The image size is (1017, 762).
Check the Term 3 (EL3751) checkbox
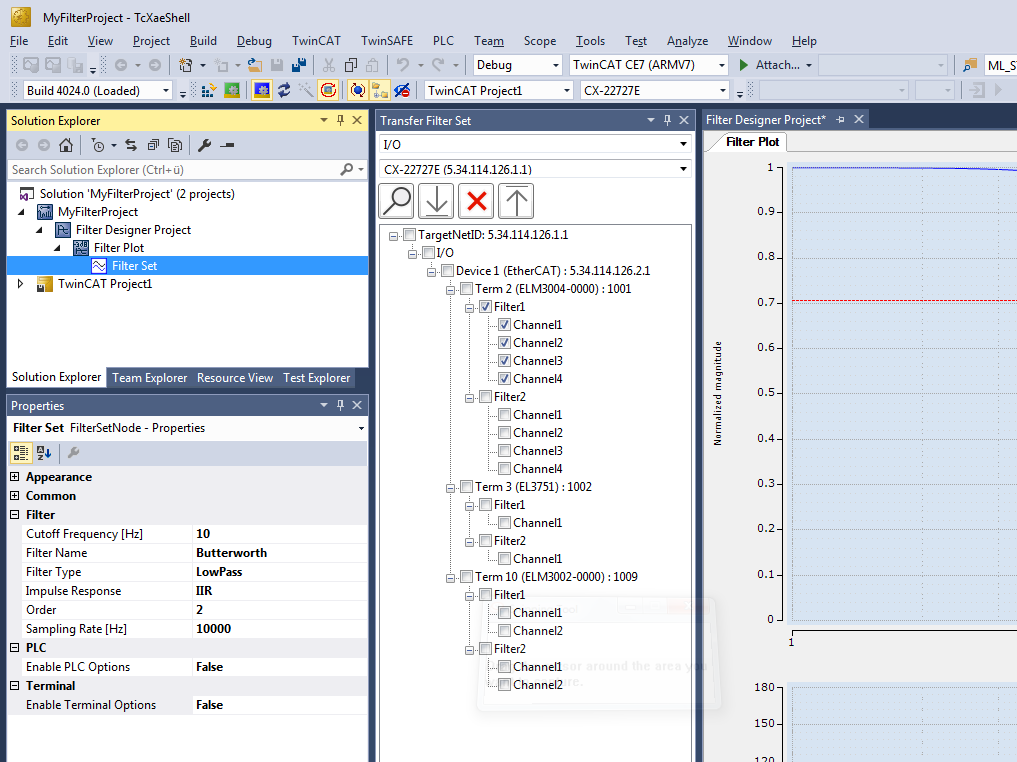click(x=466, y=487)
